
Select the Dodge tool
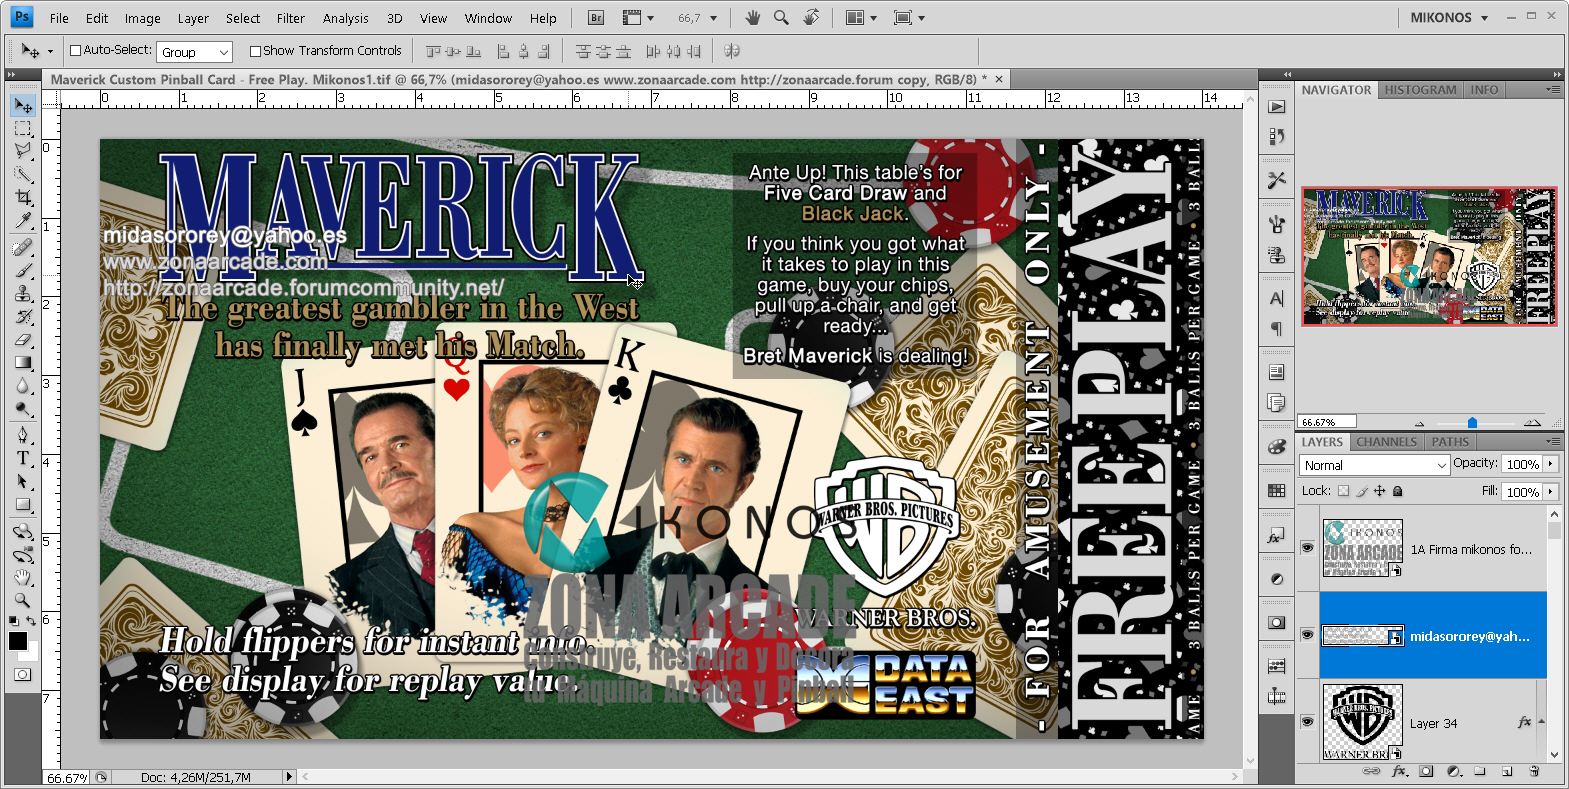(x=22, y=408)
